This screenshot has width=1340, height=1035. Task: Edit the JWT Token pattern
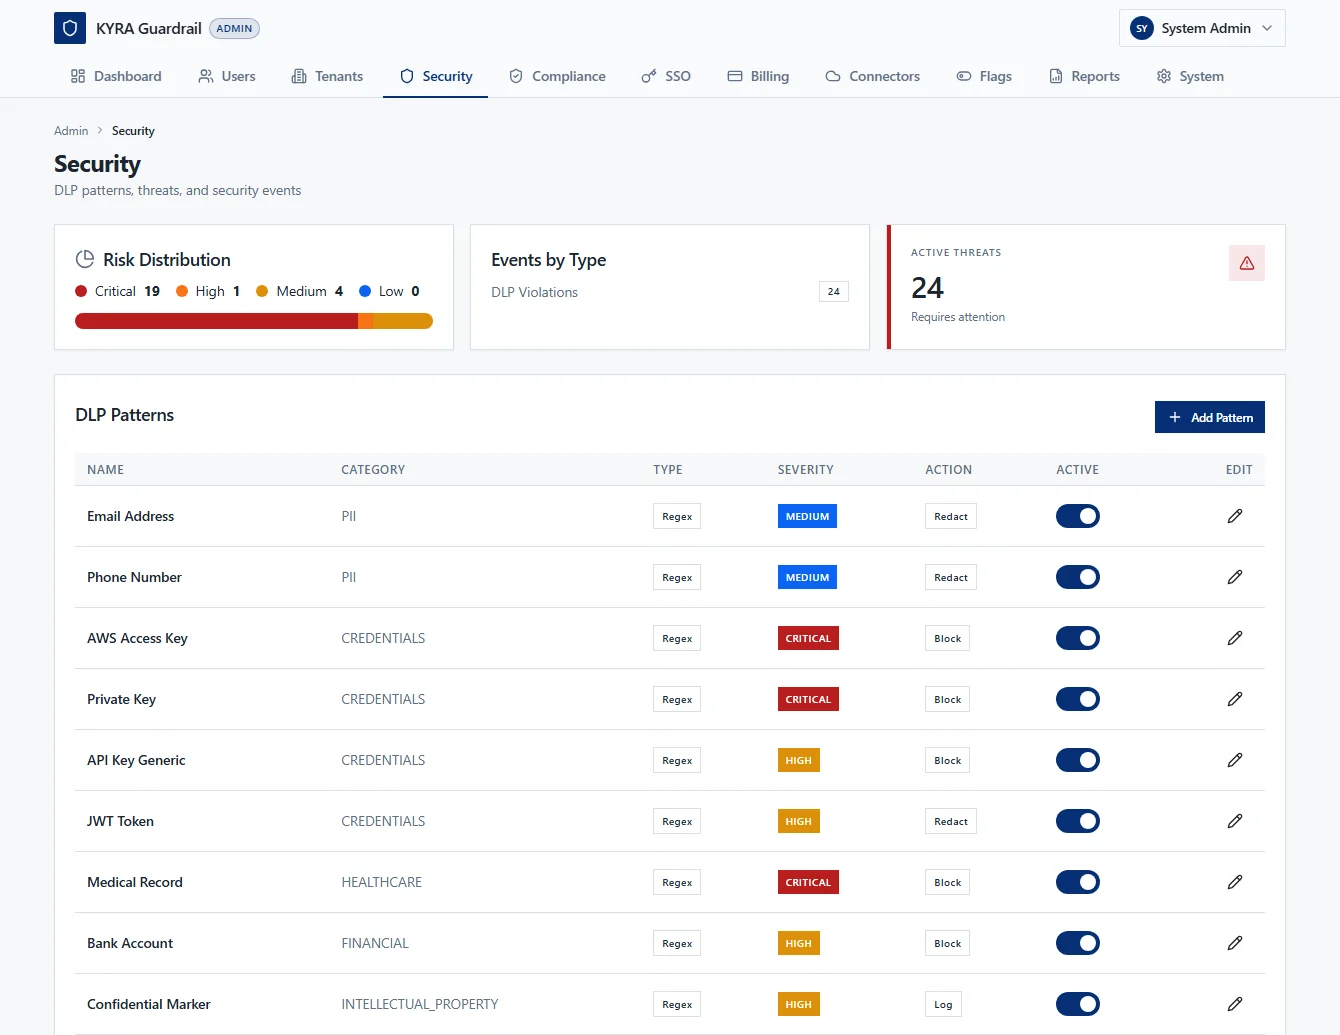[1235, 821]
